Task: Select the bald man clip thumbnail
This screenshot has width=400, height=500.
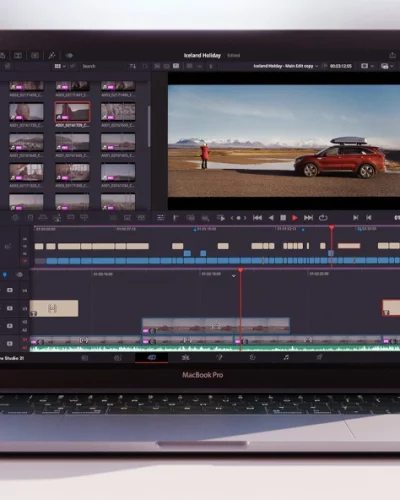Action: [x=26, y=112]
